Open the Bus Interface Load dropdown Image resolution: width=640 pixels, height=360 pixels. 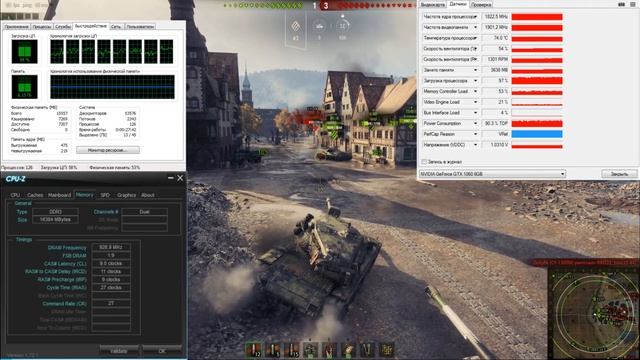point(475,113)
